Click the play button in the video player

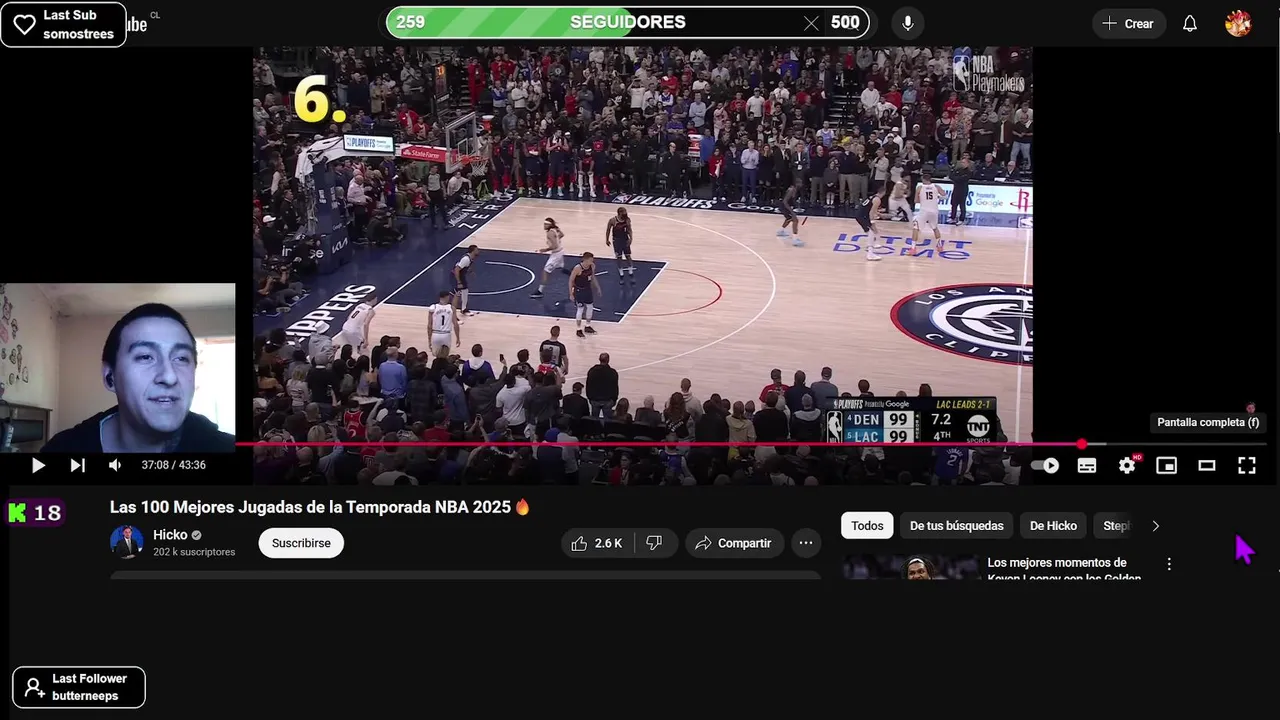coord(38,465)
